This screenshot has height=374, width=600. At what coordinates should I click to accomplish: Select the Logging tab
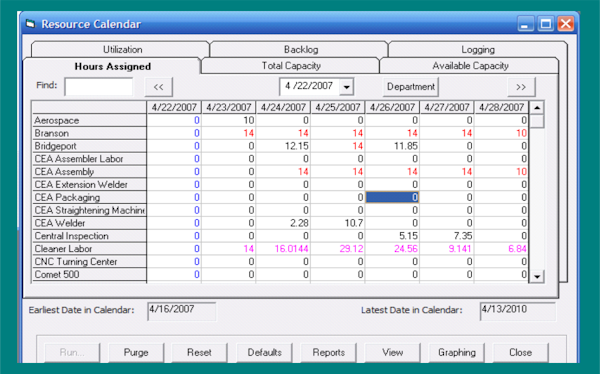pyautogui.click(x=478, y=49)
